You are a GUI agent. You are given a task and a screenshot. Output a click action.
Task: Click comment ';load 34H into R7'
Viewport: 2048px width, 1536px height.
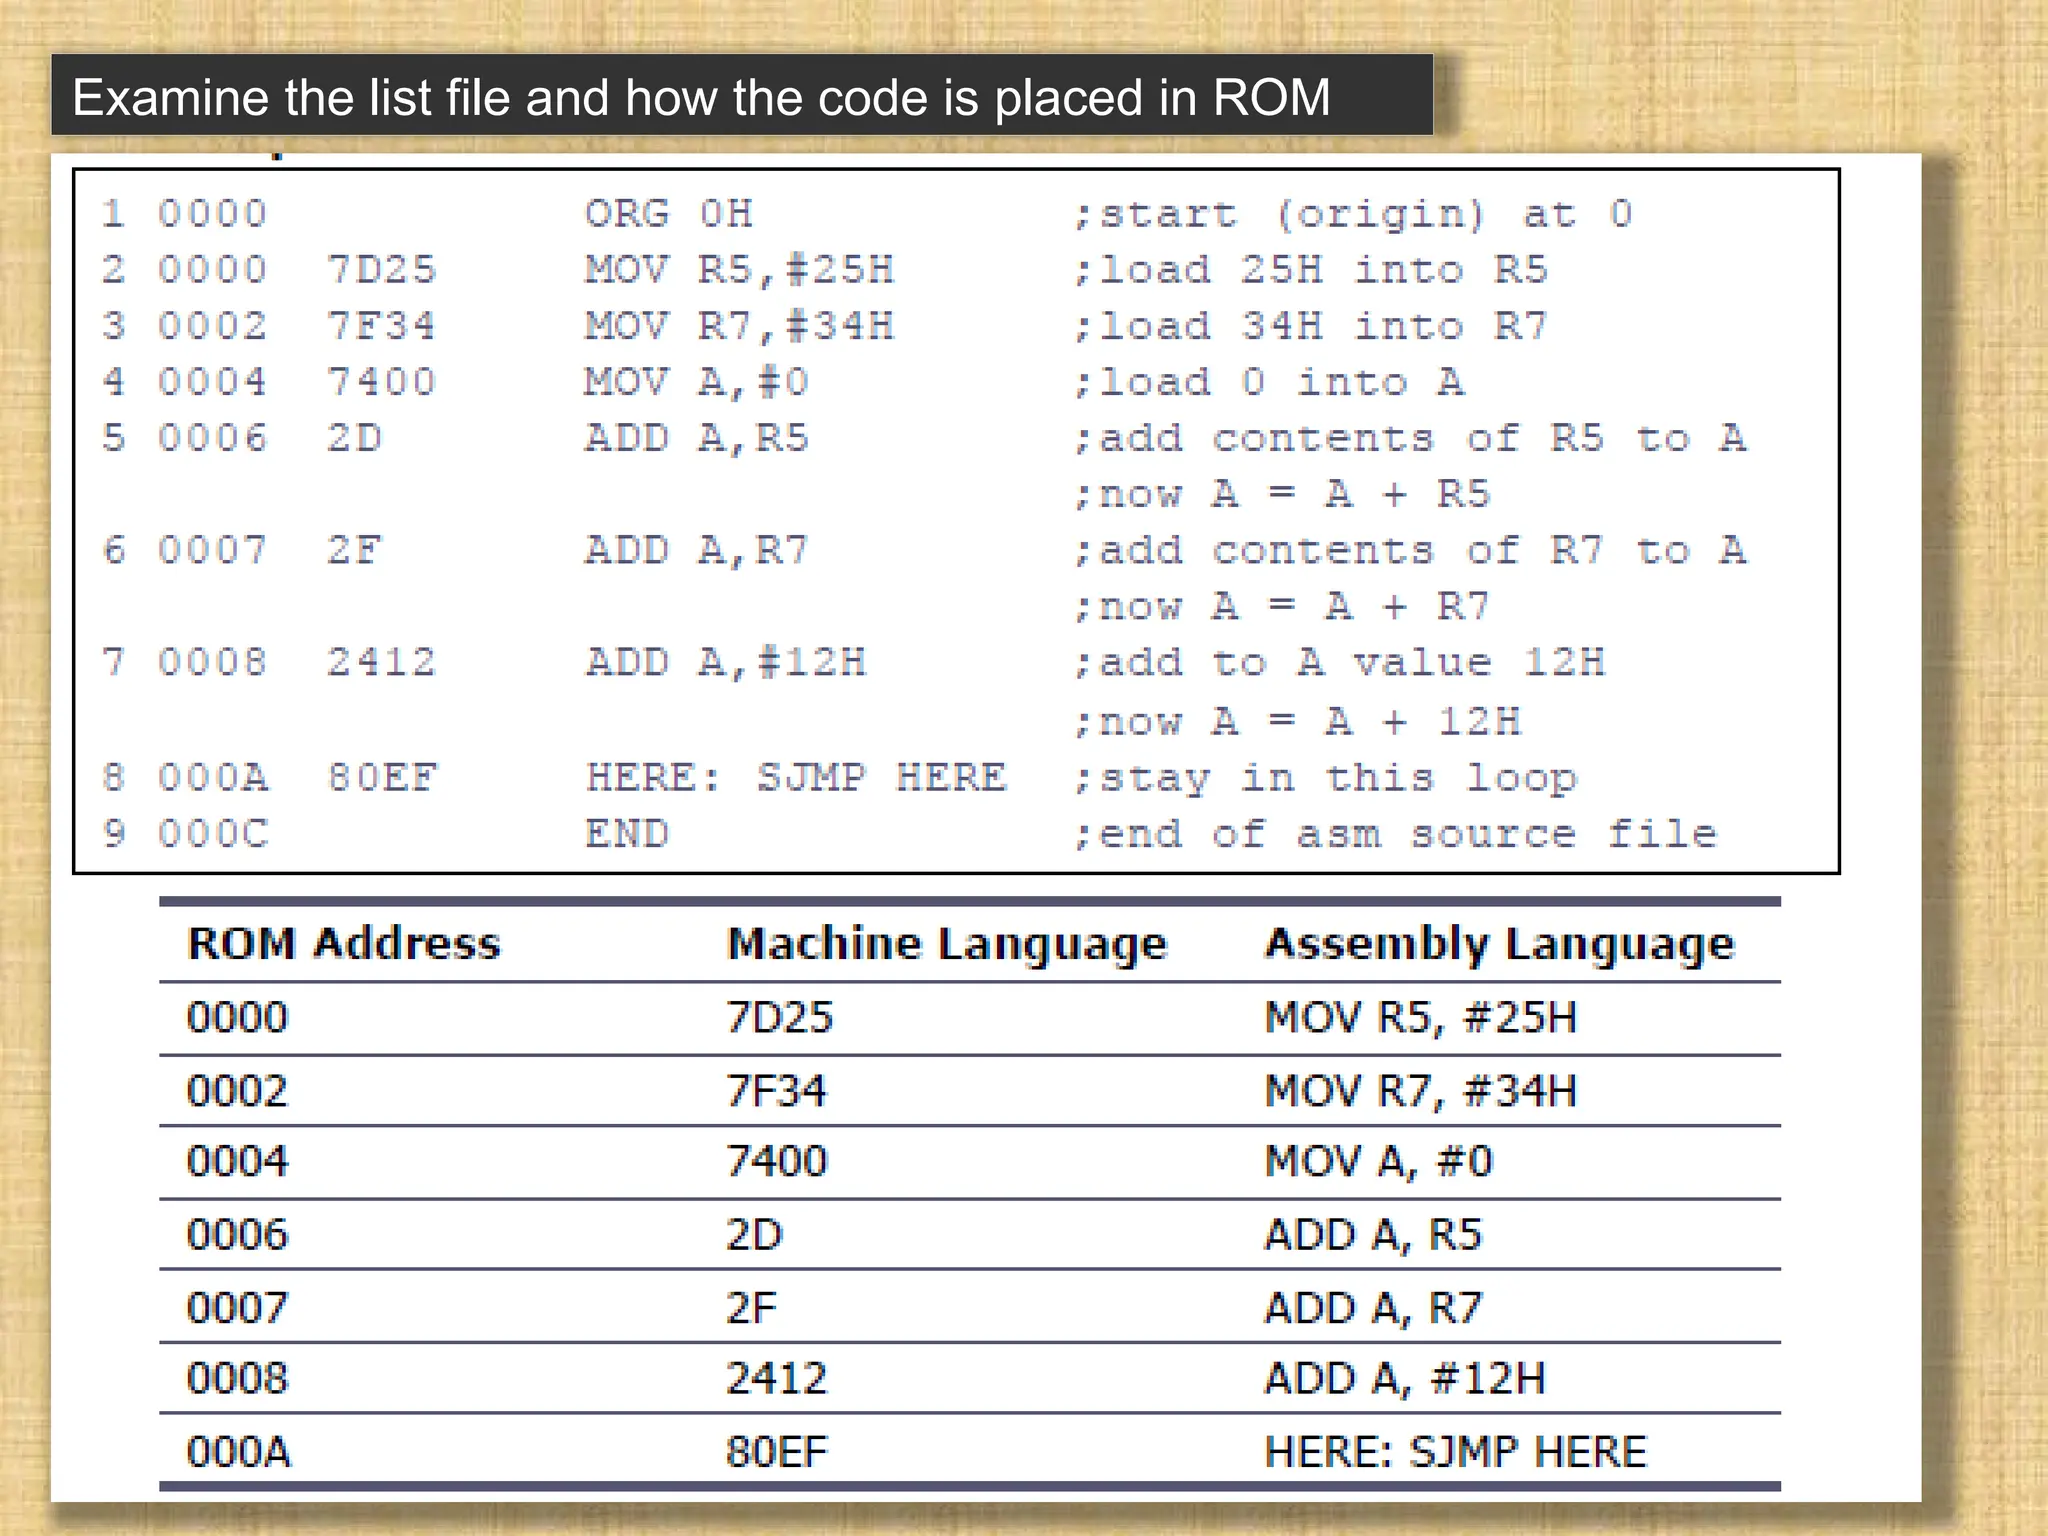[x=1311, y=326]
